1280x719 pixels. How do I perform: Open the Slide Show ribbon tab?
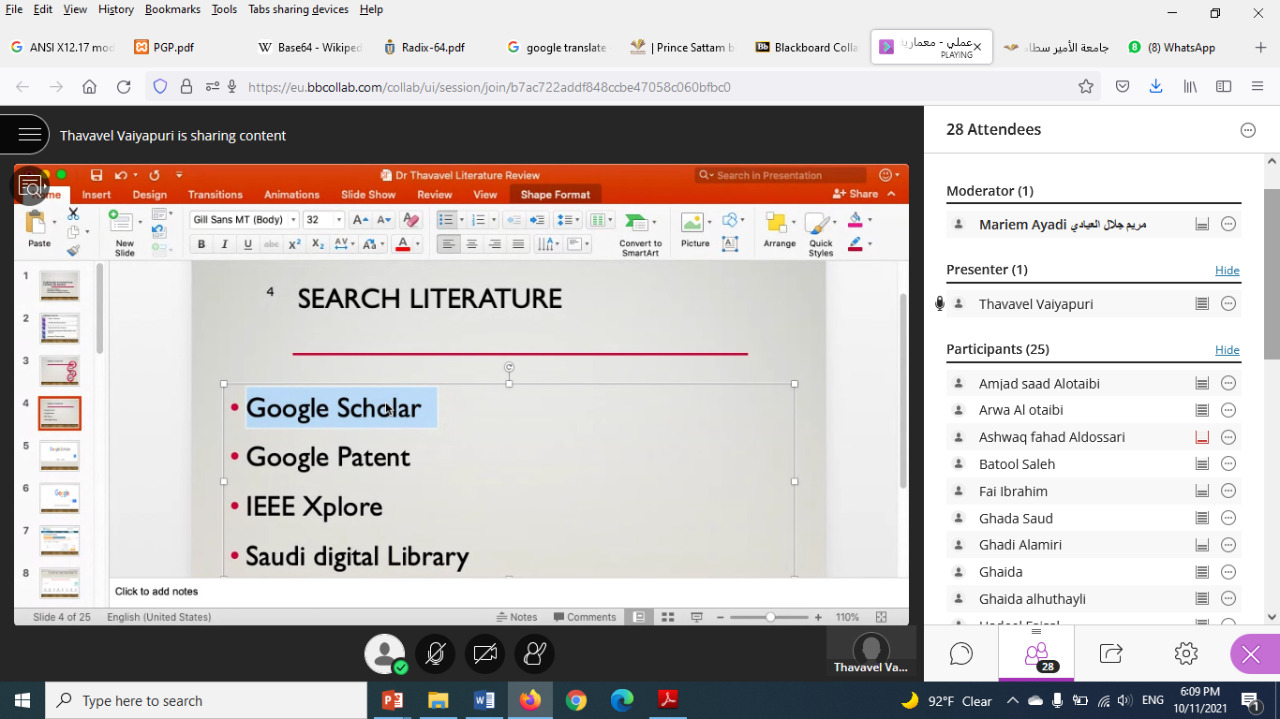pos(368,195)
